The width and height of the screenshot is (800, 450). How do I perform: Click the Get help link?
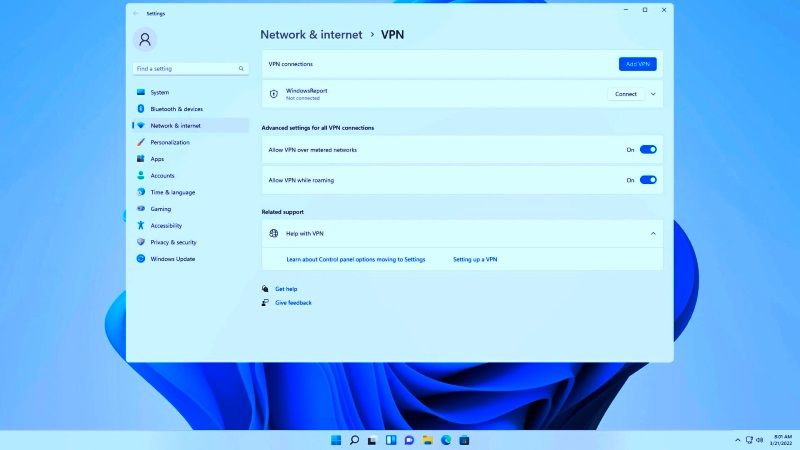point(286,289)
